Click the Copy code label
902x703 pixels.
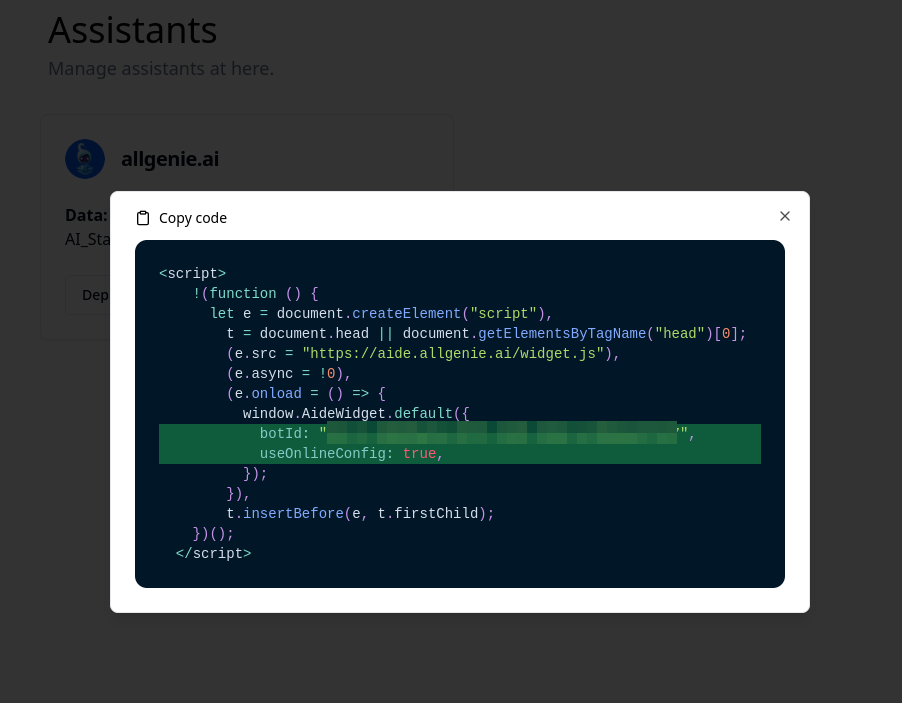tap(194, 217)
